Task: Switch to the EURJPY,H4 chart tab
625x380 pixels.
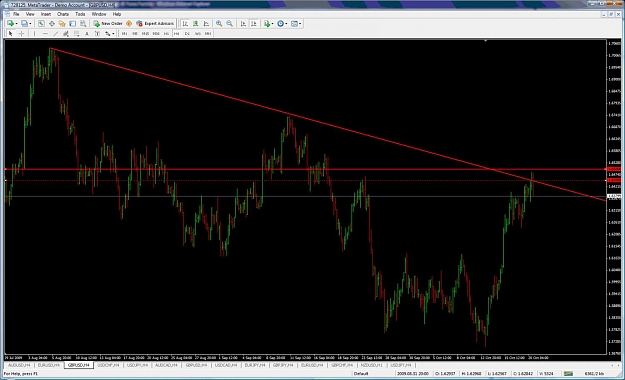Action: click(255, 365)
